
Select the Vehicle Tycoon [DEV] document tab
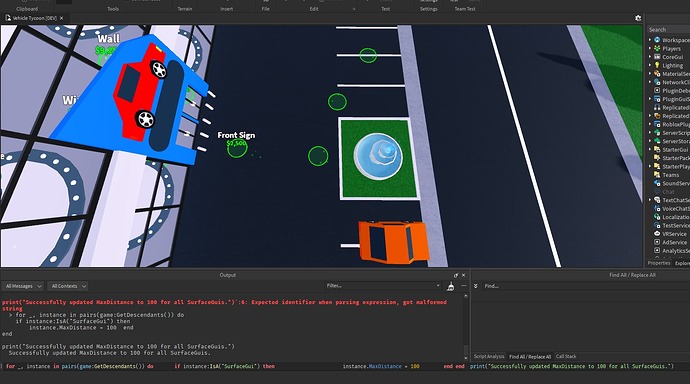tap(34, 18)
